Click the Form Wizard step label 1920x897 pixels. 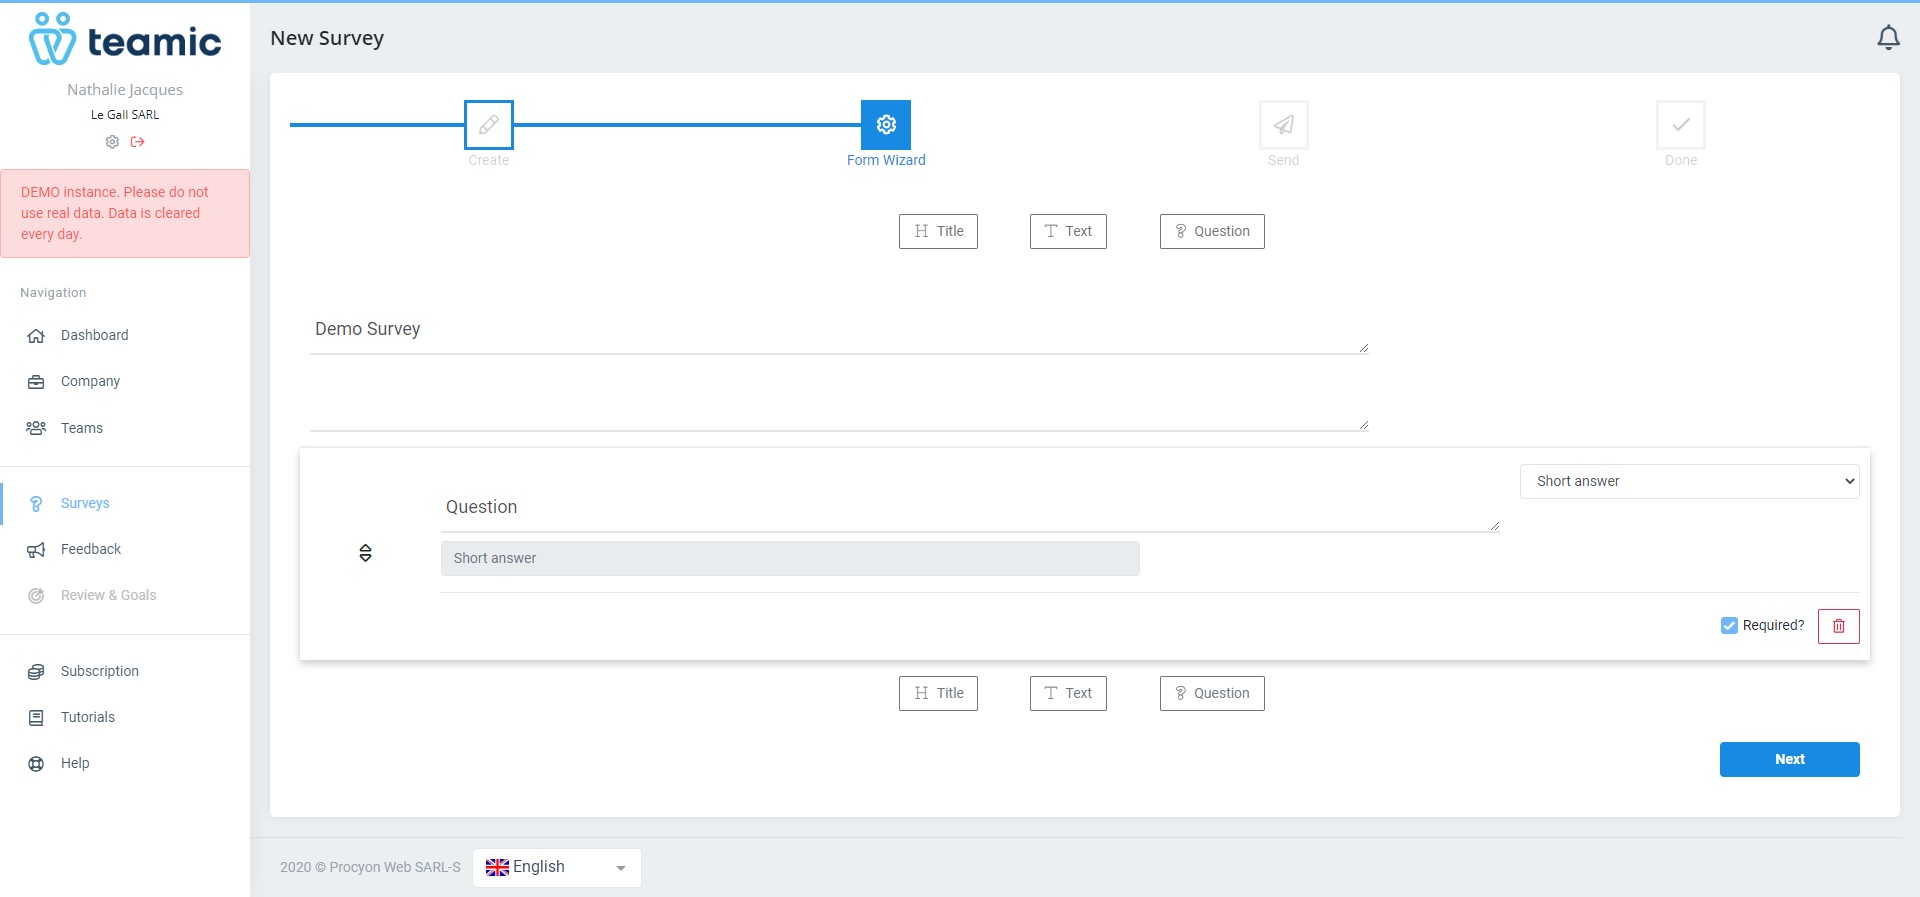pyautogui.click(x=886, y=160)
